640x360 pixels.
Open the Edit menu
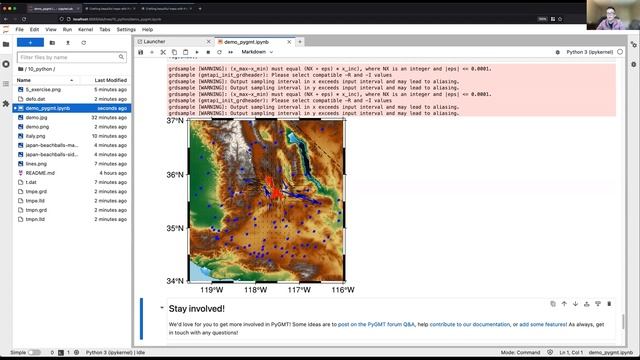click(x=34, y=29)
